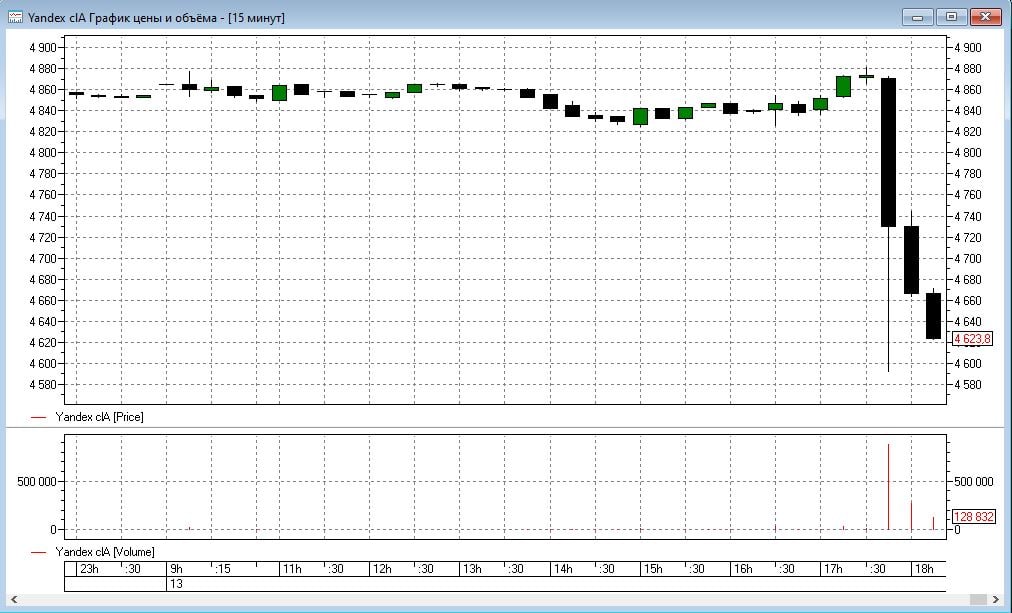Click the '13h' time axis label
Screen dimensions: 1012x613
tap(472, 568)
